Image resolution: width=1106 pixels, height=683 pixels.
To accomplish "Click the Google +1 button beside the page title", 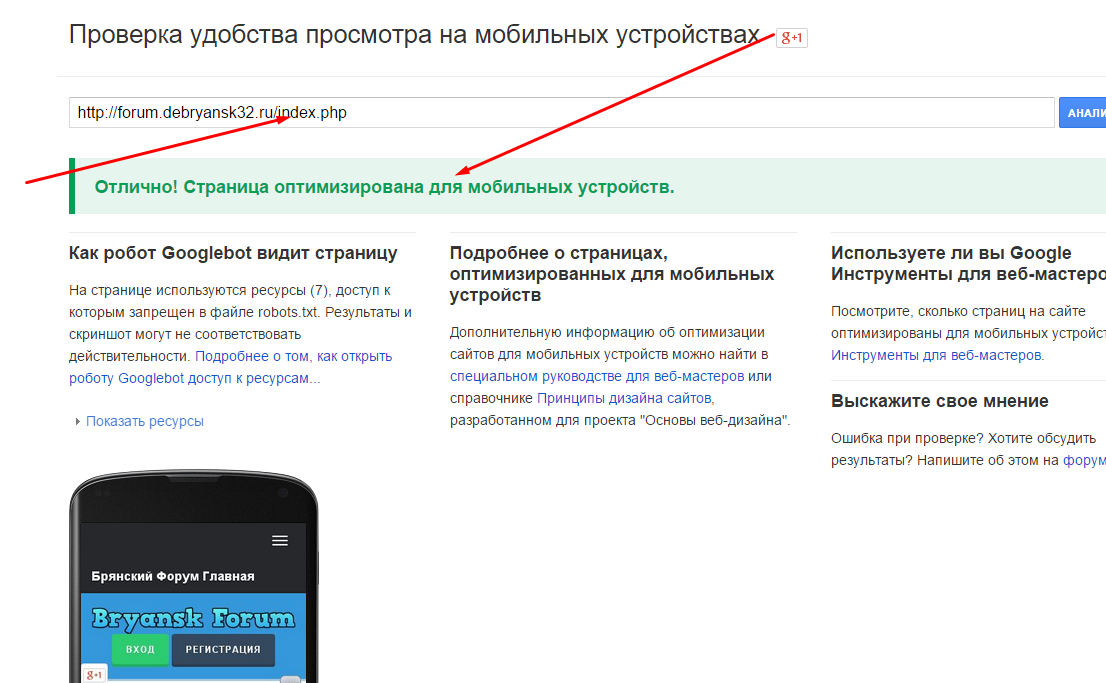I will pyautogui.click(x=791, y=37).
